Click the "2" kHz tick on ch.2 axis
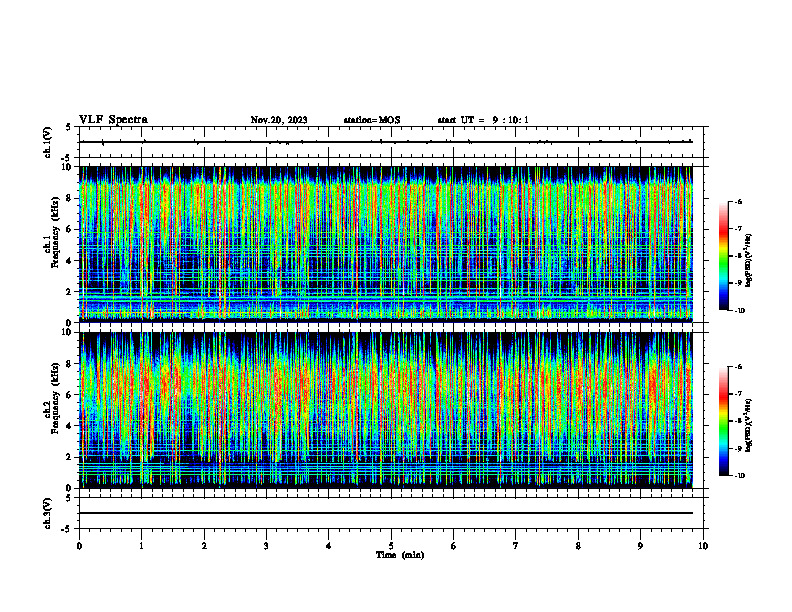The height and width of the screenshot is (612, 792). tap(70, 457)
